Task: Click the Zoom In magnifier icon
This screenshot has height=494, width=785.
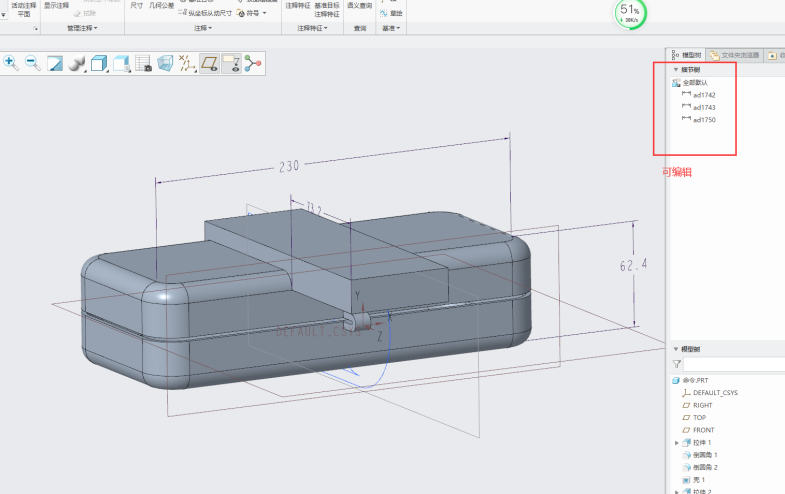Action: tap(12, 64)
